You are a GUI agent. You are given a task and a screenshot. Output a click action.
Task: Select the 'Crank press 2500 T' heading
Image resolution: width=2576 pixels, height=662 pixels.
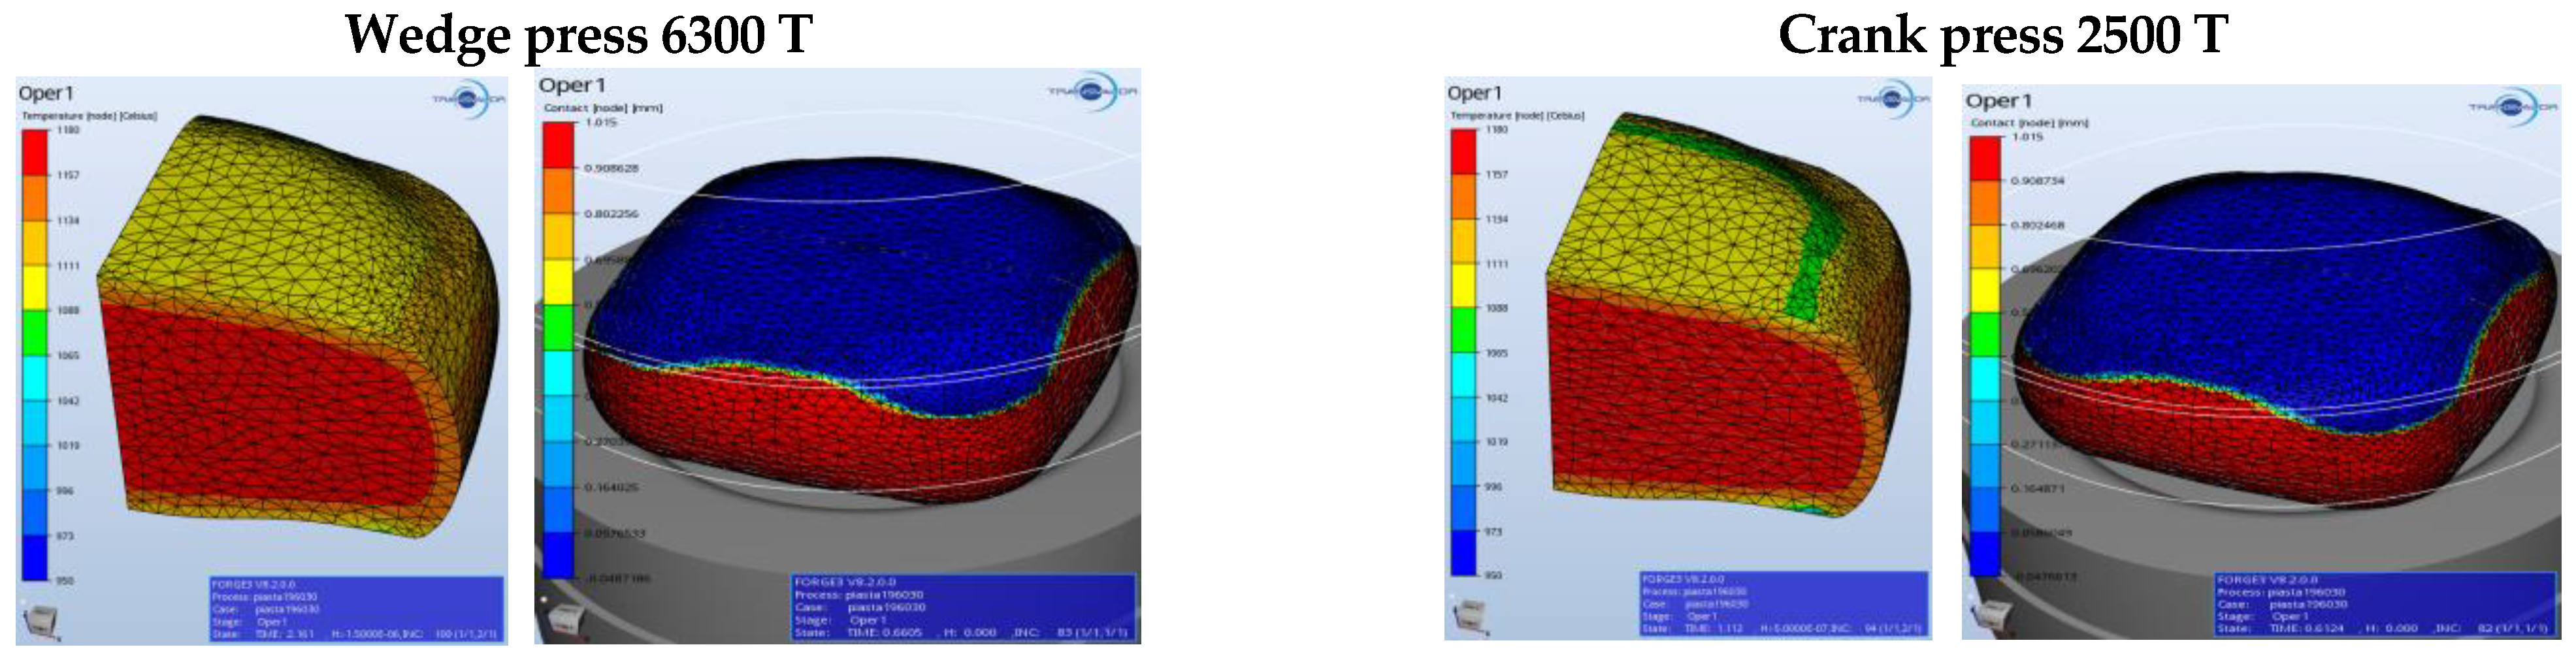[x=2002, y=35]
